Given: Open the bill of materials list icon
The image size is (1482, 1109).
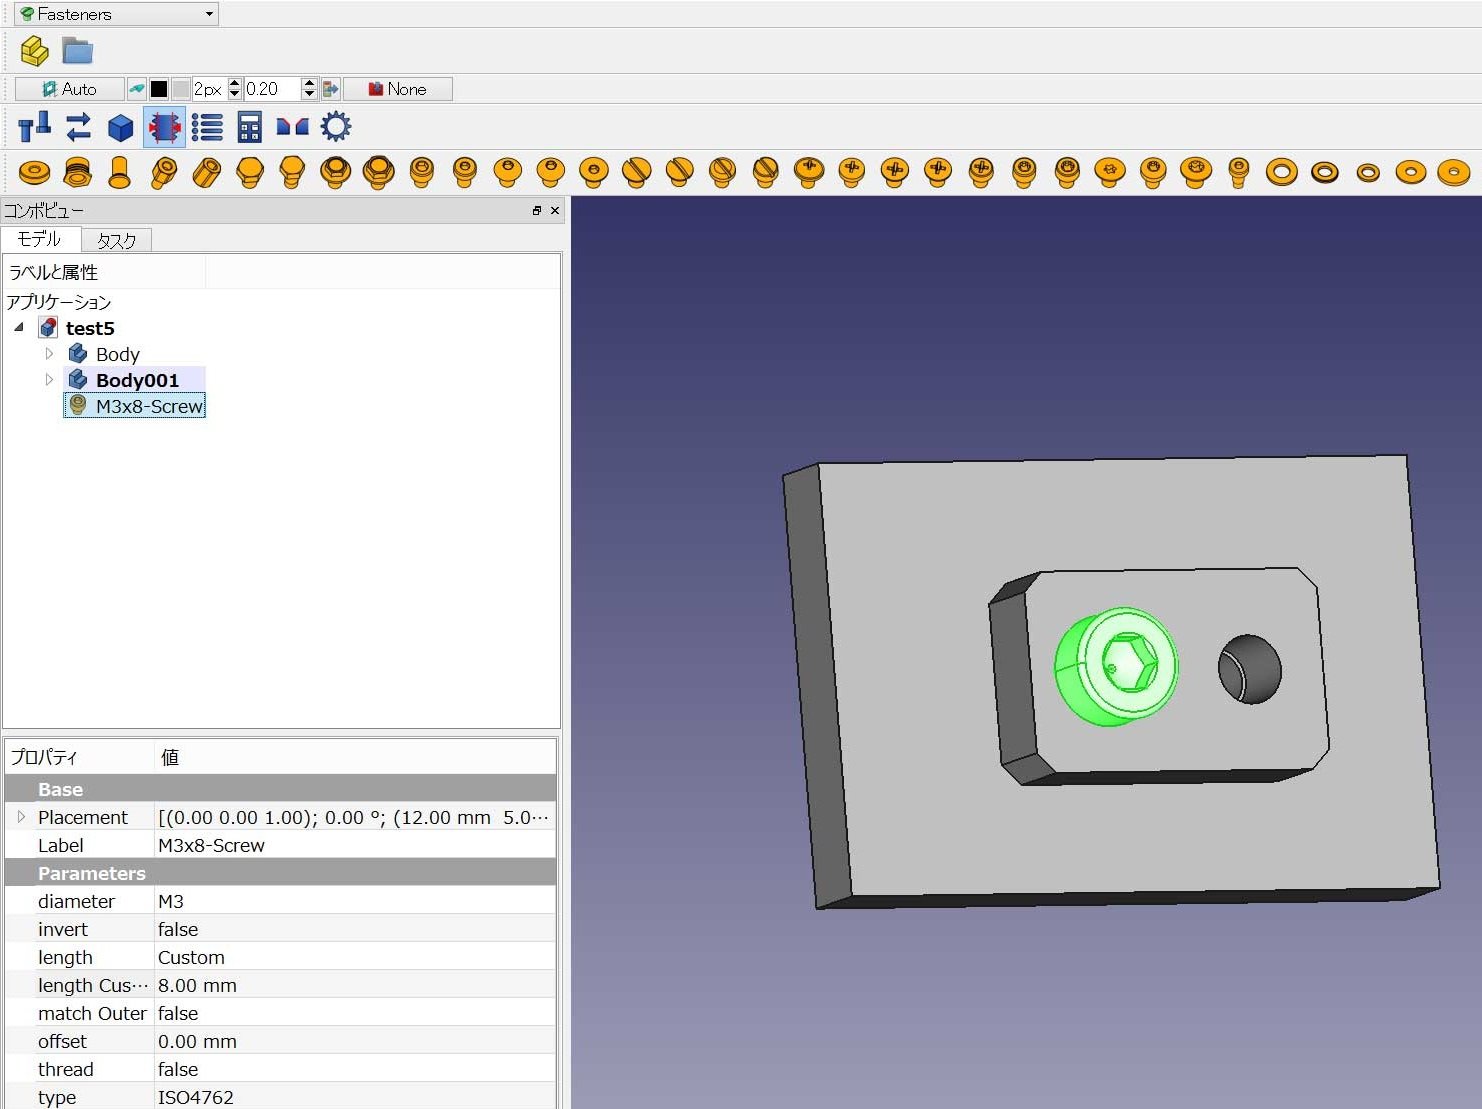Looking at the screenshot, I should pyautogui.click(x=207, y=127).
